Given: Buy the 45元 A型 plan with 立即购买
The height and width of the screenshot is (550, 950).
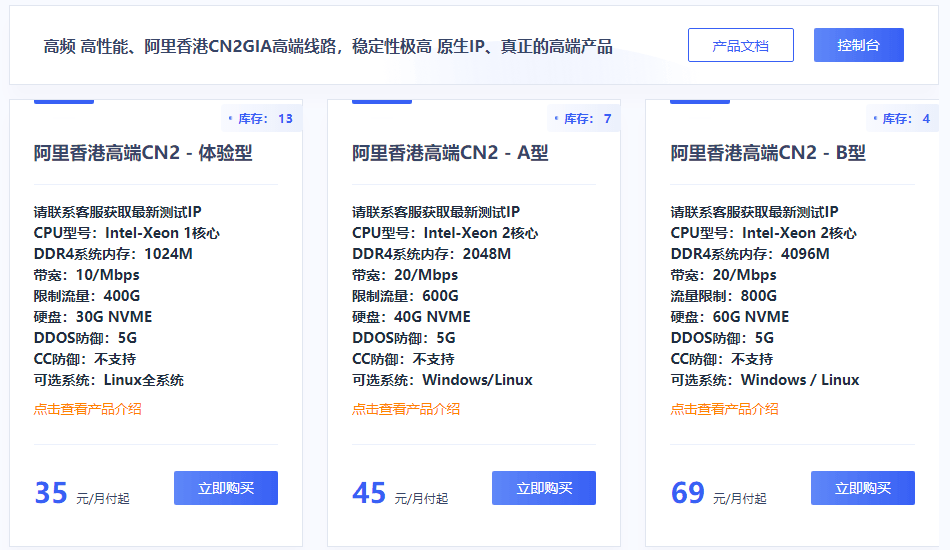Looking at the screenshot, I should click(x=543, y=488).
